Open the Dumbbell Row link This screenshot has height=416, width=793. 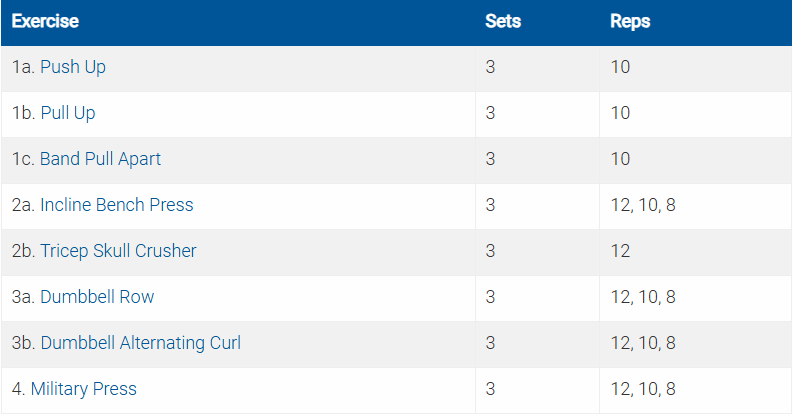point(97,298)
